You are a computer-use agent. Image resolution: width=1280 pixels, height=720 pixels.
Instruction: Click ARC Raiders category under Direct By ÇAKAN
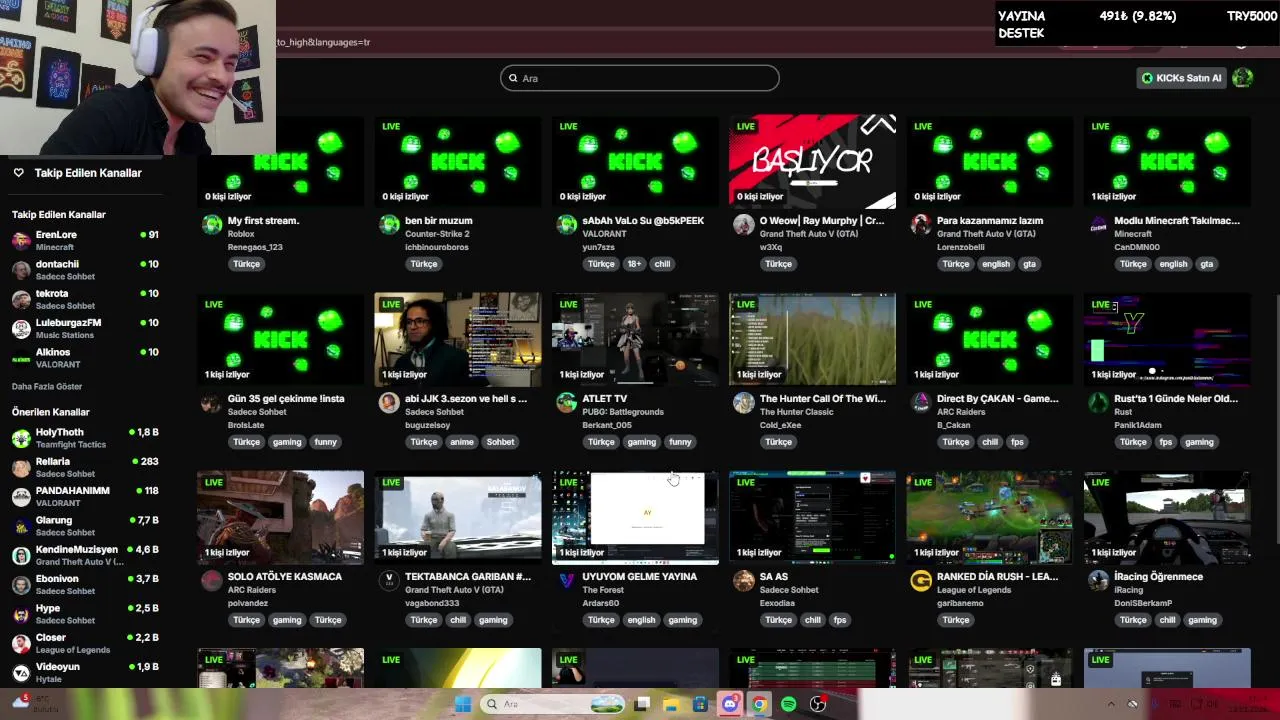963,412
